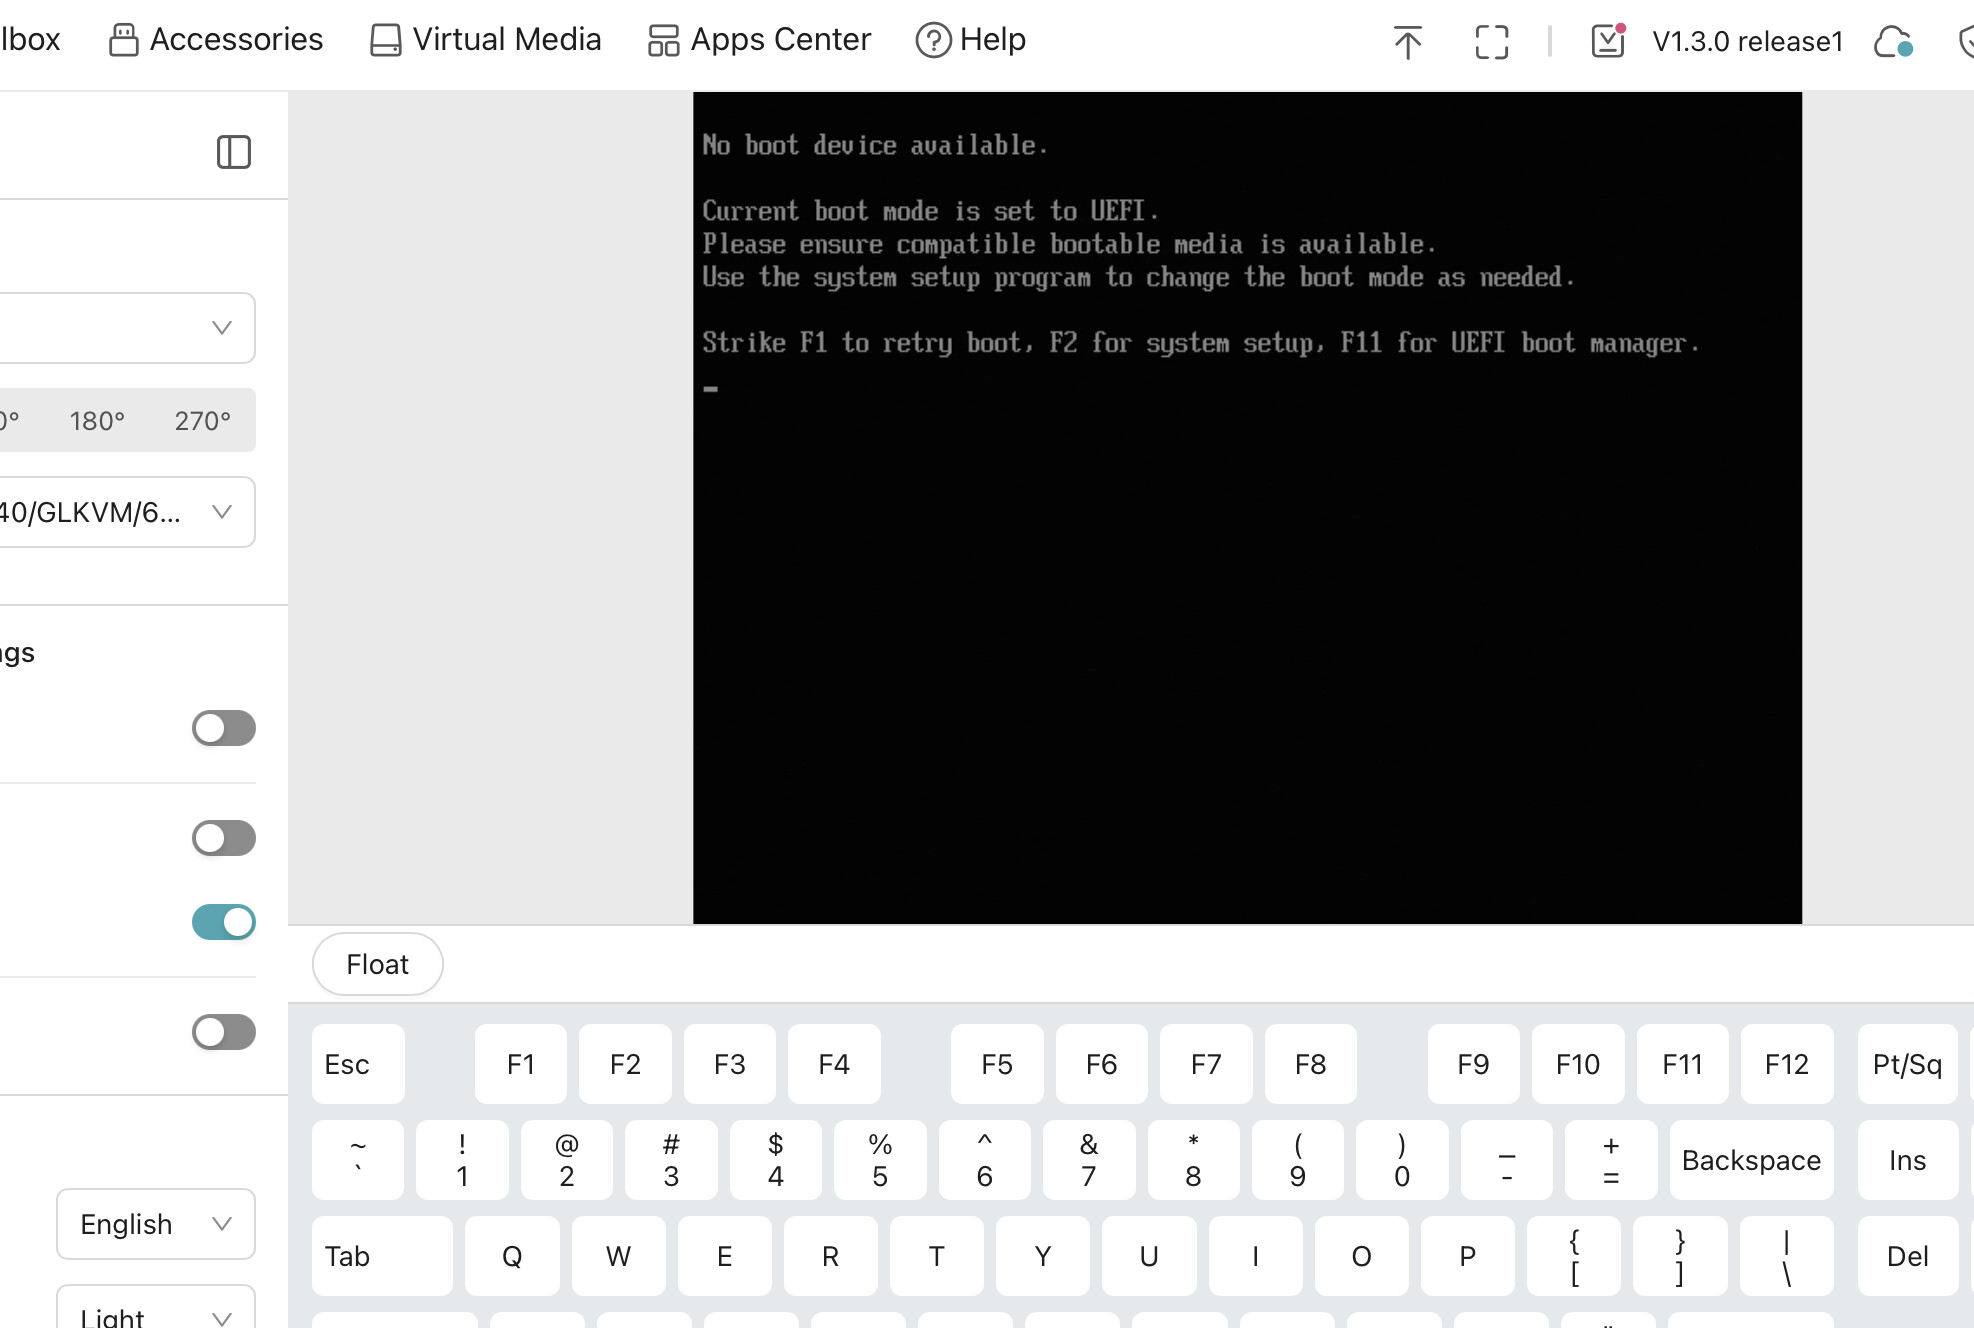Expand the first sidebar dropdown

127,328
